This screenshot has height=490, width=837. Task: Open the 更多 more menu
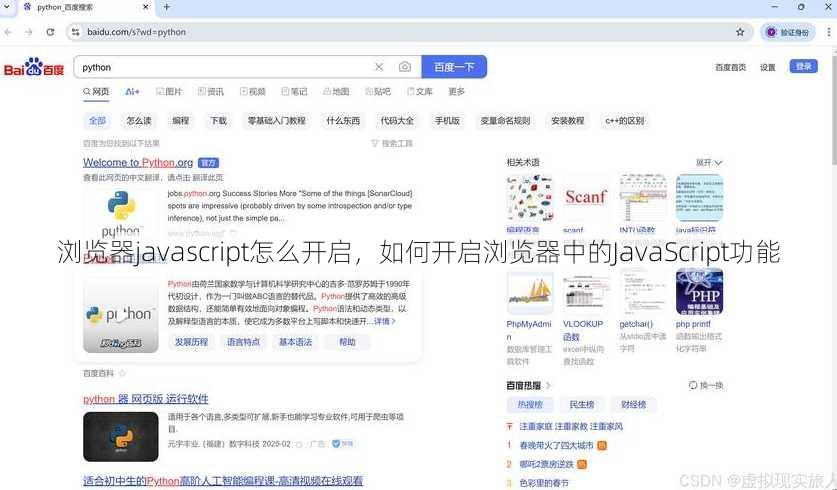(456, 92)
